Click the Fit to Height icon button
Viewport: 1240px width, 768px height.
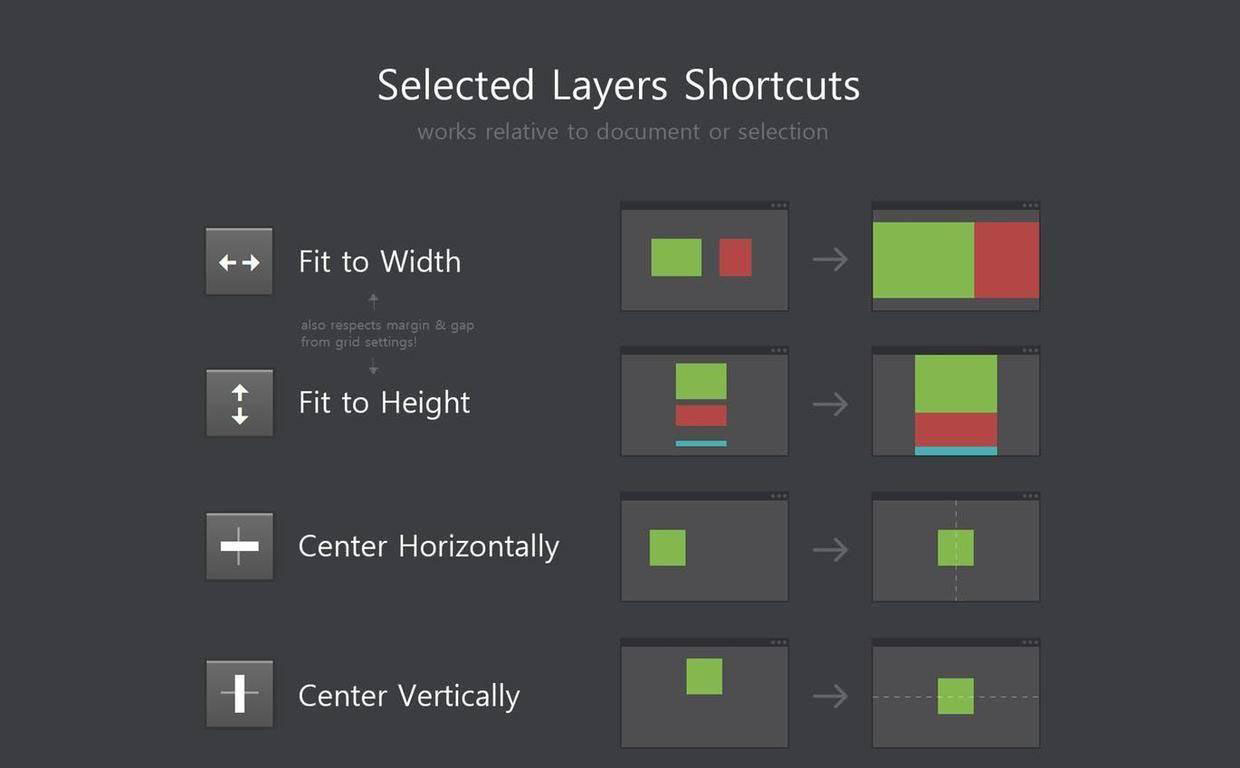pos(239,403)
